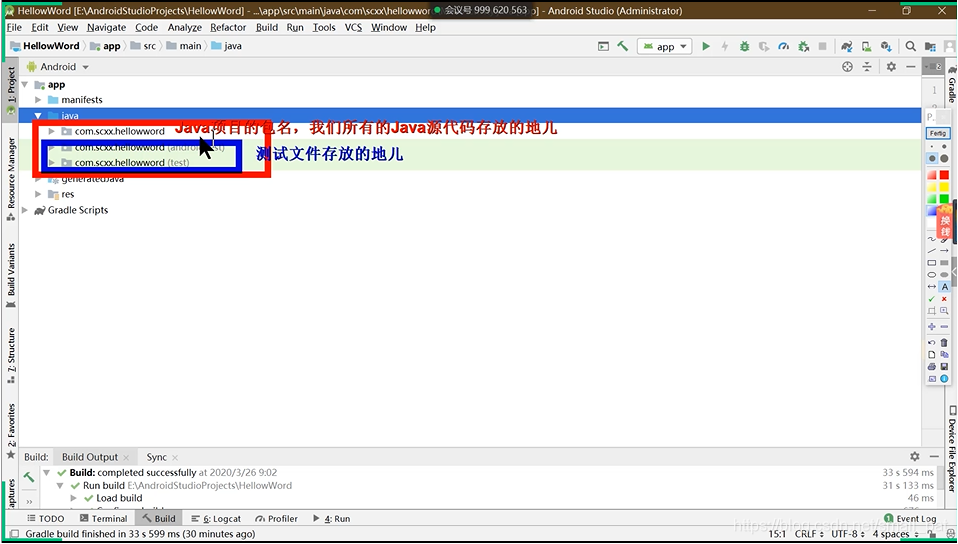Click the save disk icon in annotation palette
Image resolution: width=958 pixels, height=544 pixels.
944,366
